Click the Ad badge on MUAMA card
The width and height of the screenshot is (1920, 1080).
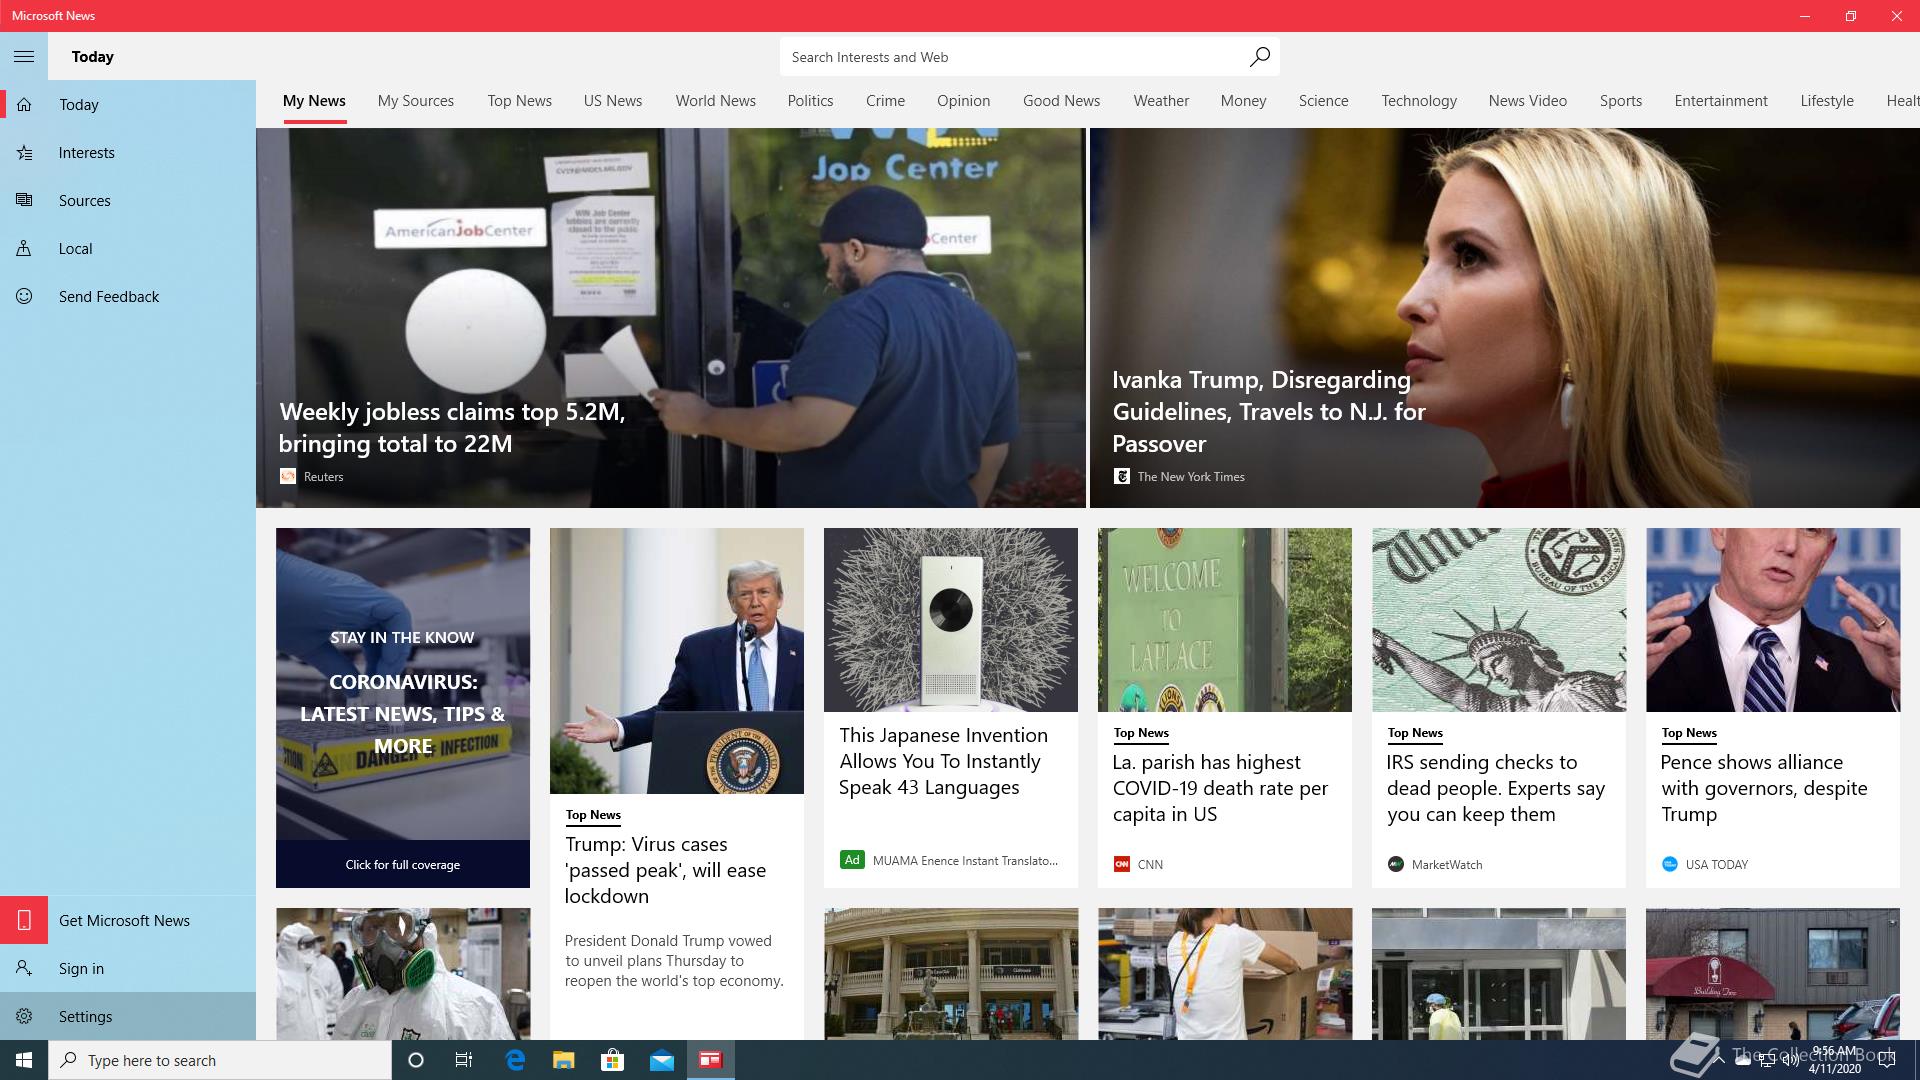[852, 860]
